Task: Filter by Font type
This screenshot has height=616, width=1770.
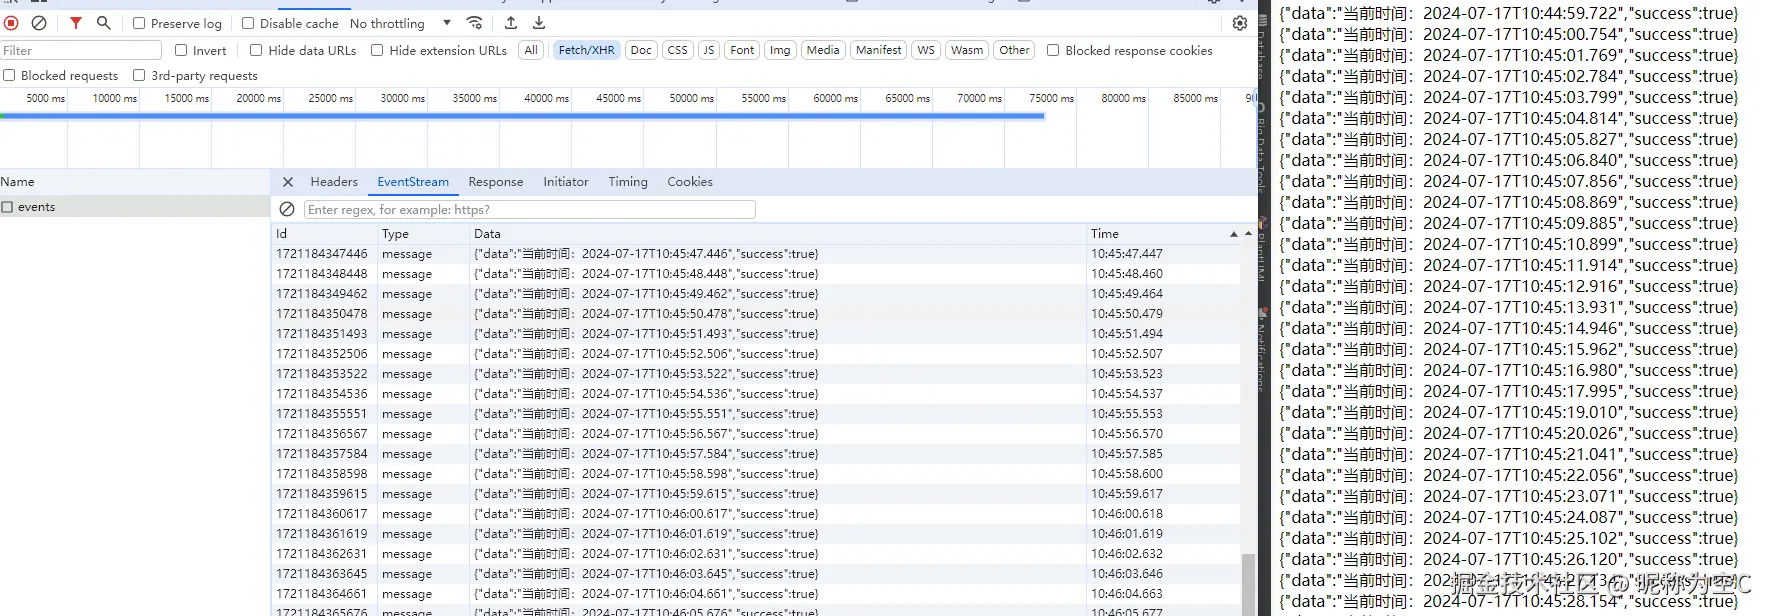Action: click(x=742, y=50)
